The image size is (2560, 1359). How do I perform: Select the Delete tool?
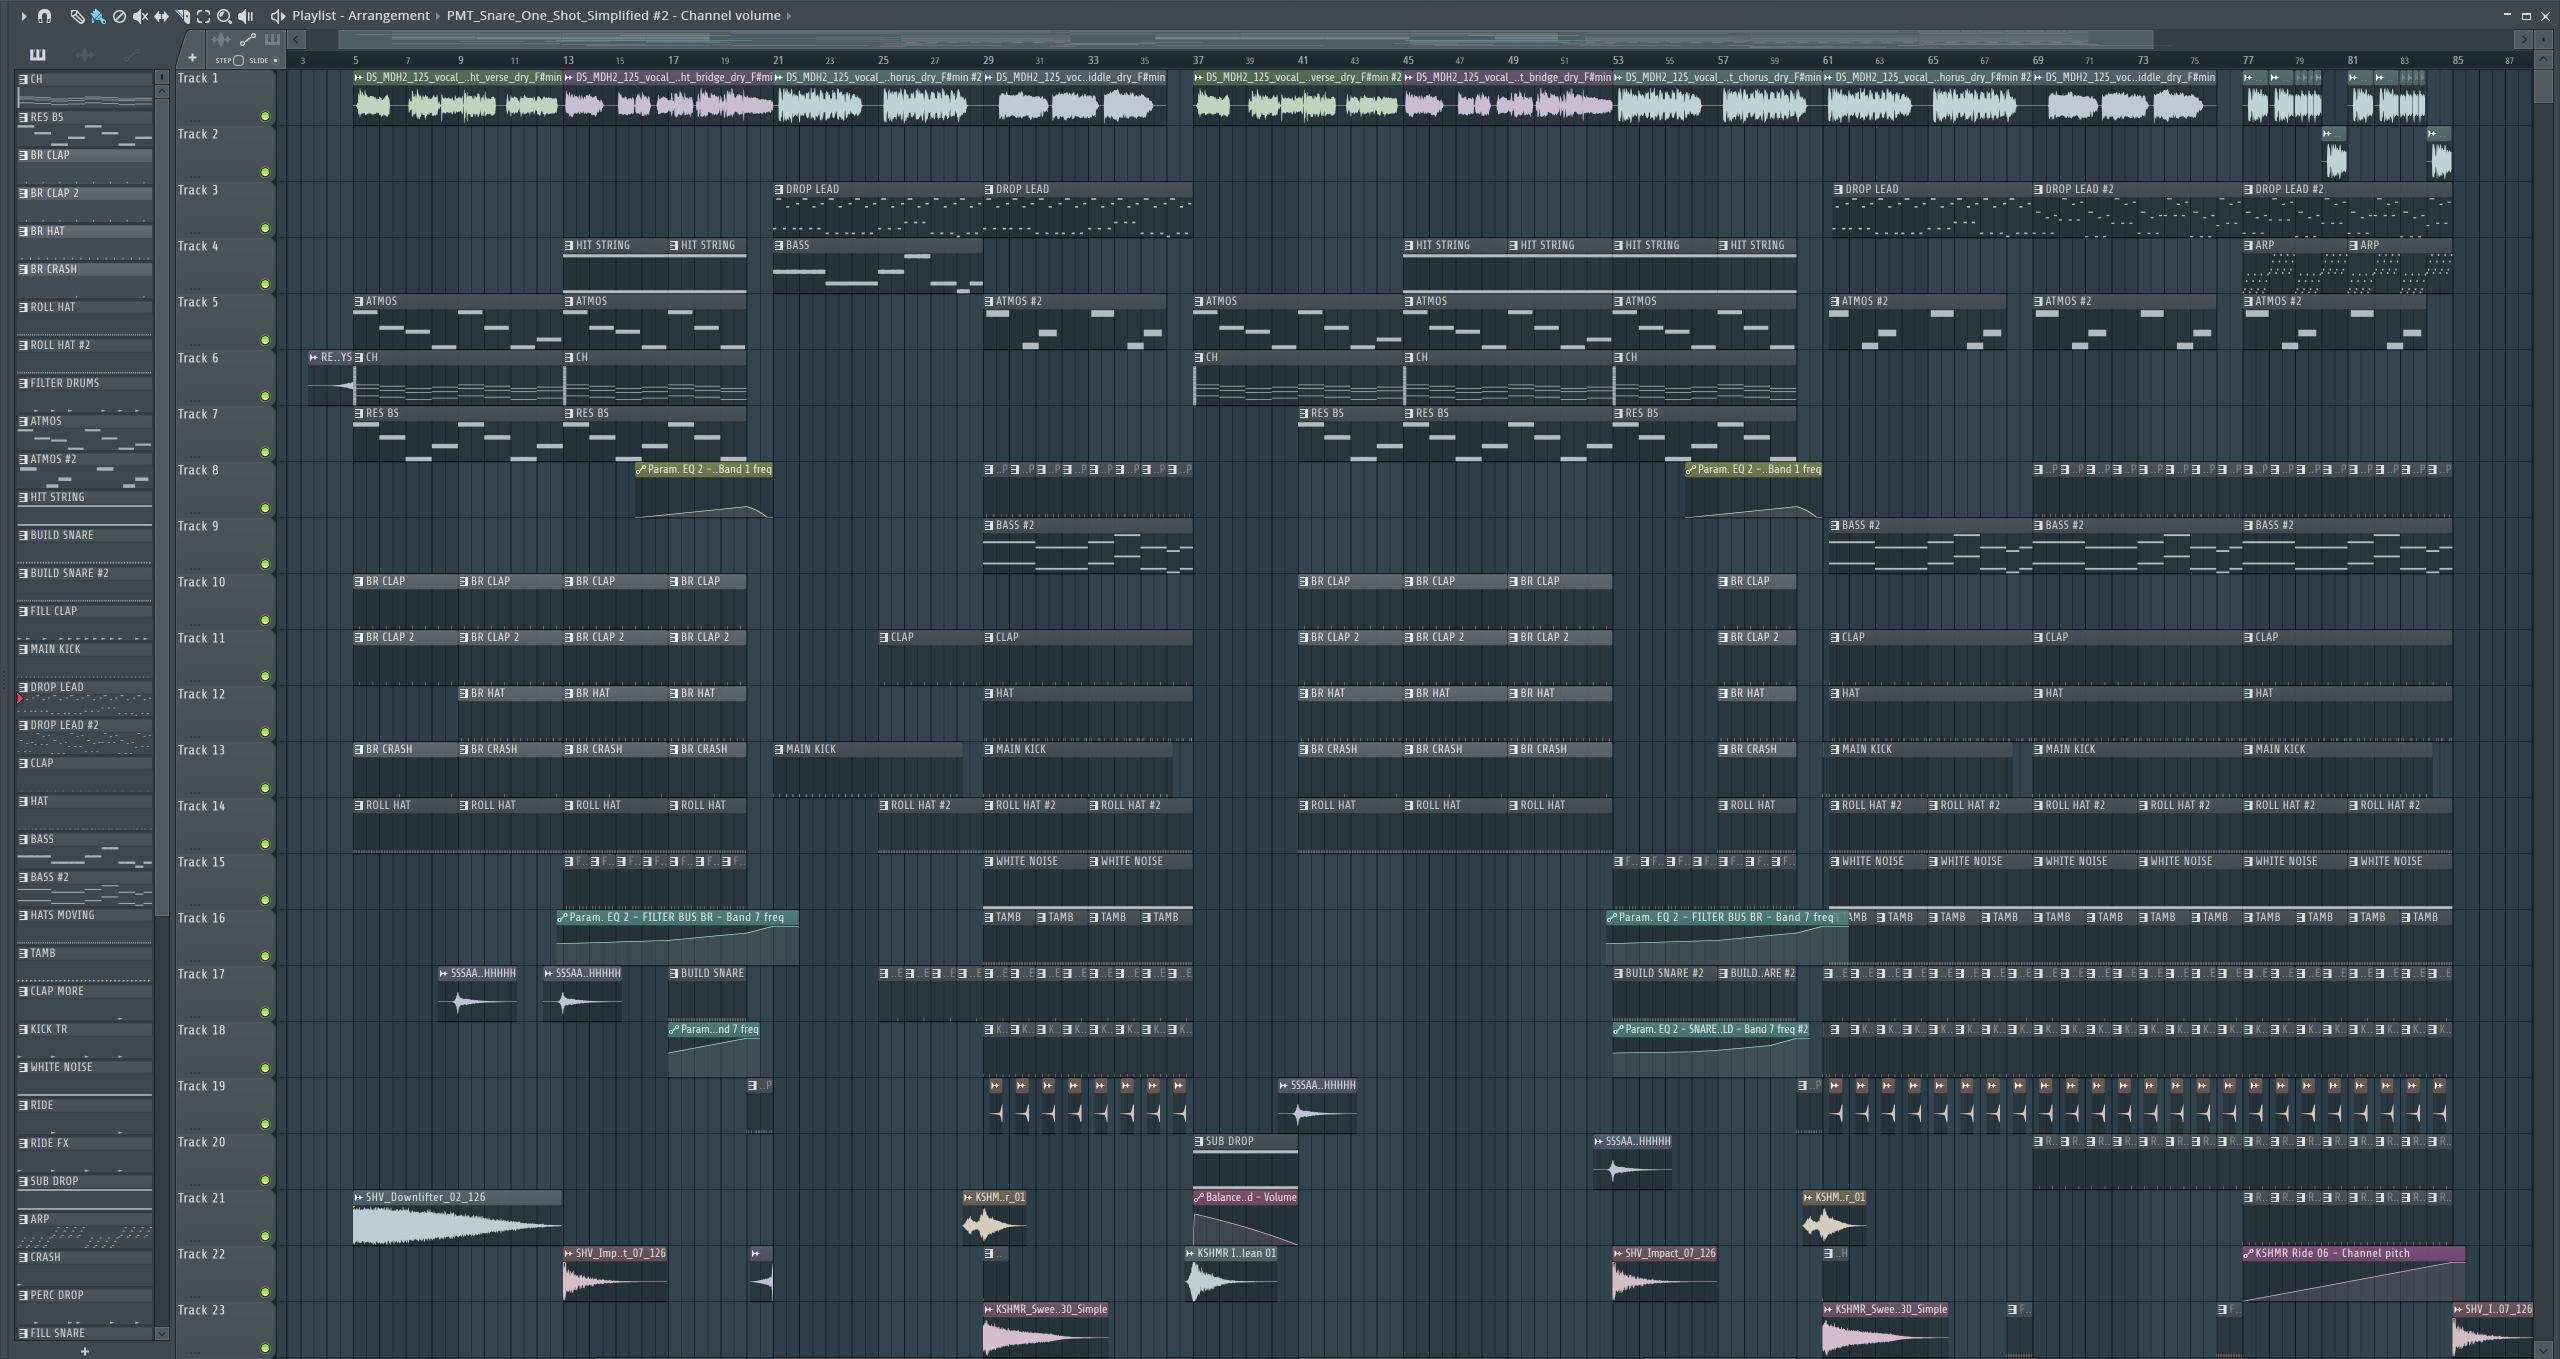(119, 16)
